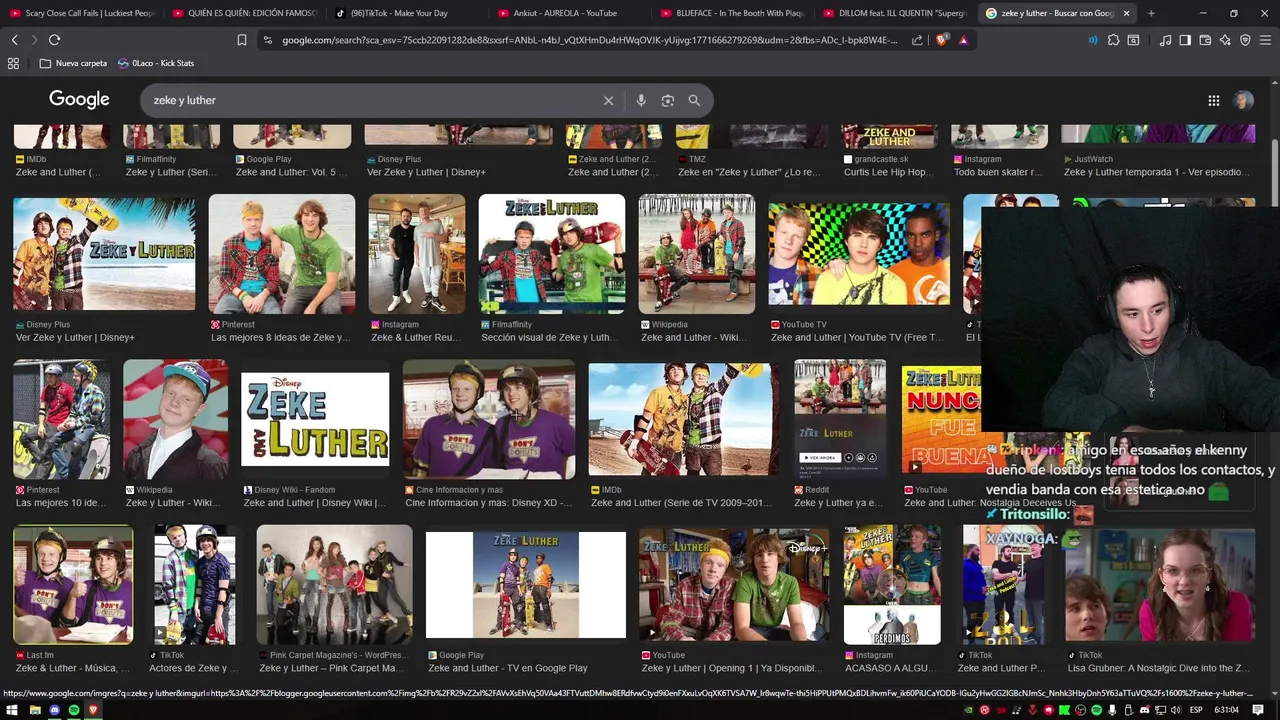
Task: Open the Google account avatar
Action: [x=1243, y=100]
